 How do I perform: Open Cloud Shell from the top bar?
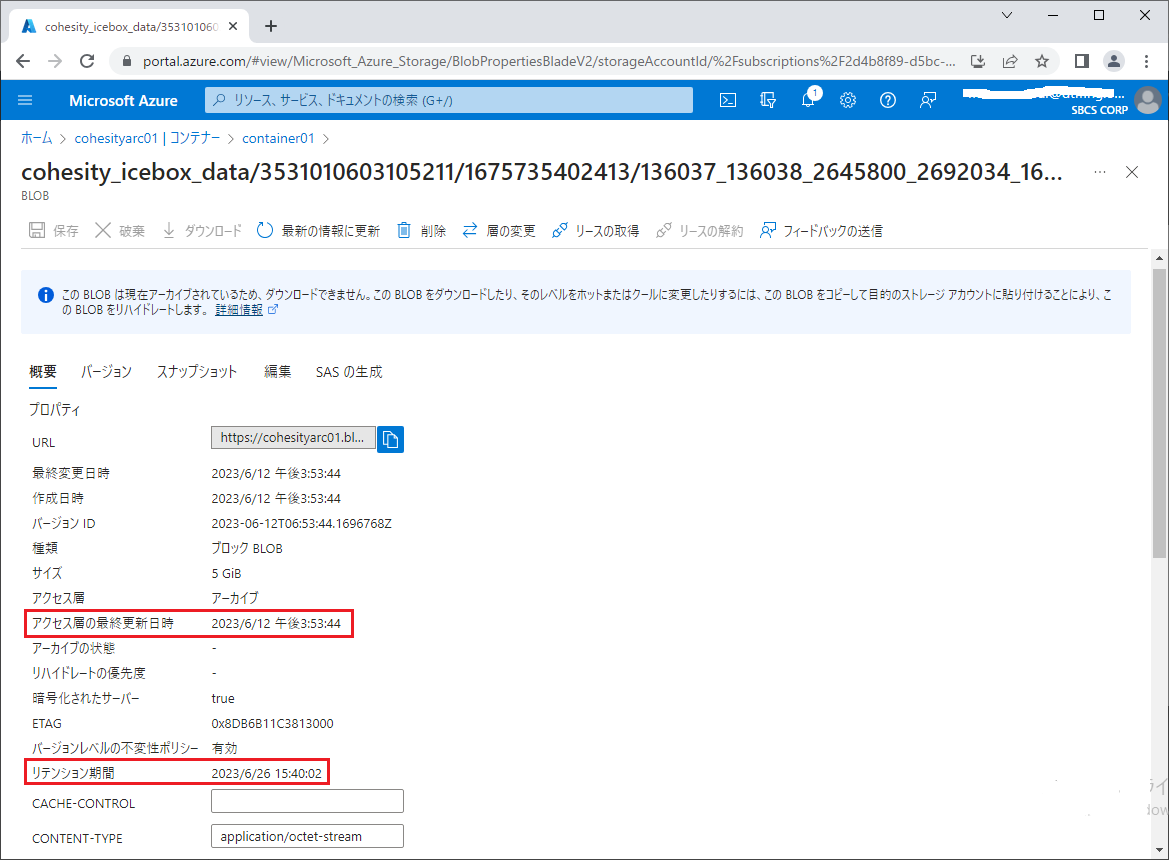point(728,100)
